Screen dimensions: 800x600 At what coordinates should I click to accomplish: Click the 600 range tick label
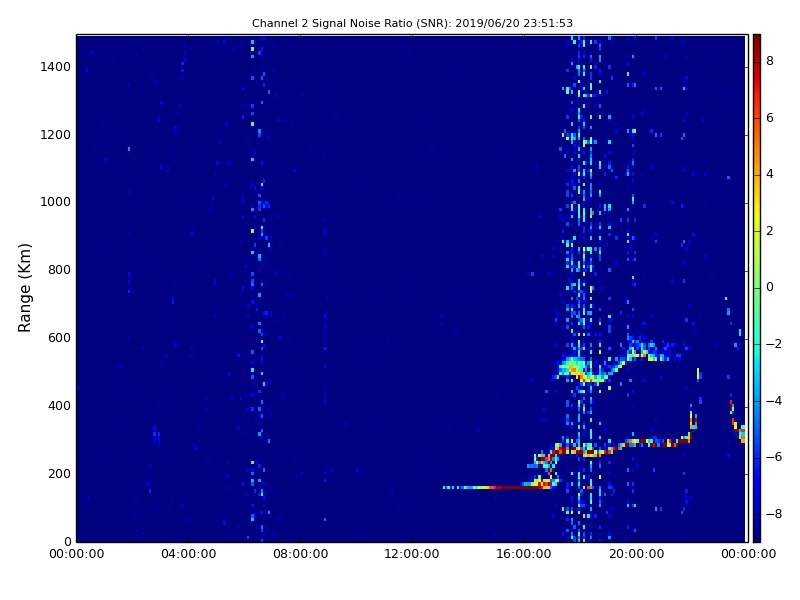click(60, 338)
